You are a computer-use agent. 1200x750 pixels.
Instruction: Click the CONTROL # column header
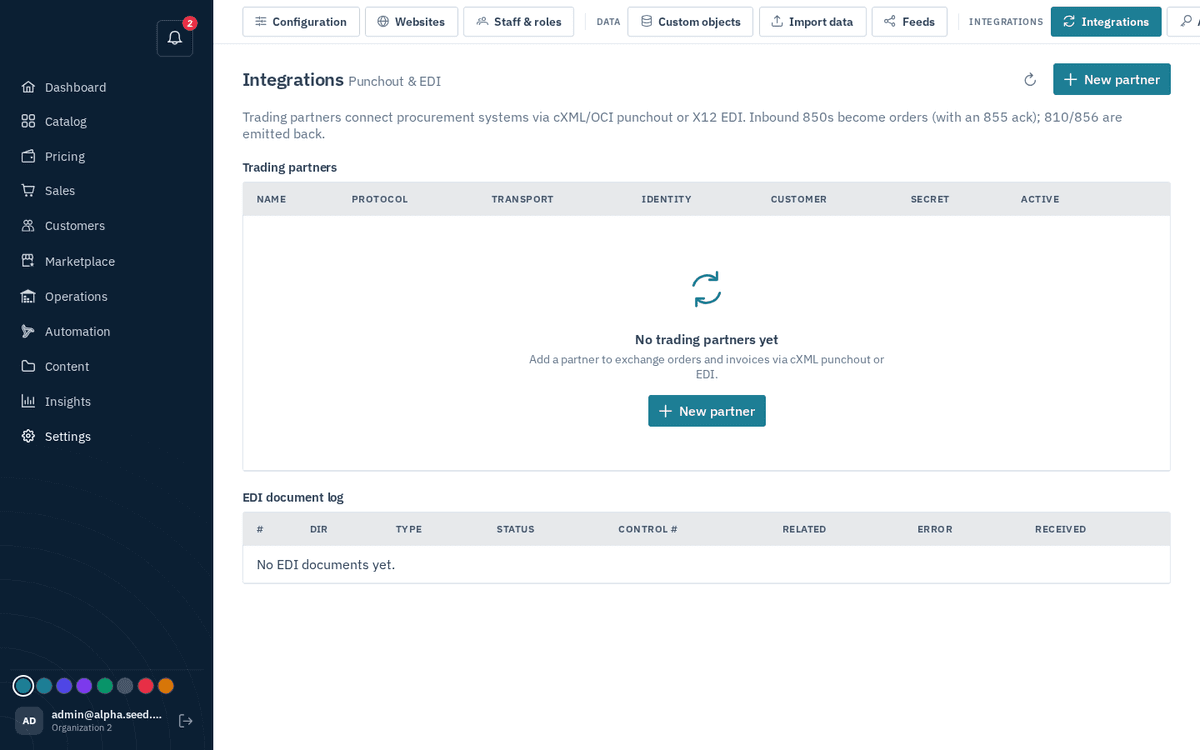(648, 529)
